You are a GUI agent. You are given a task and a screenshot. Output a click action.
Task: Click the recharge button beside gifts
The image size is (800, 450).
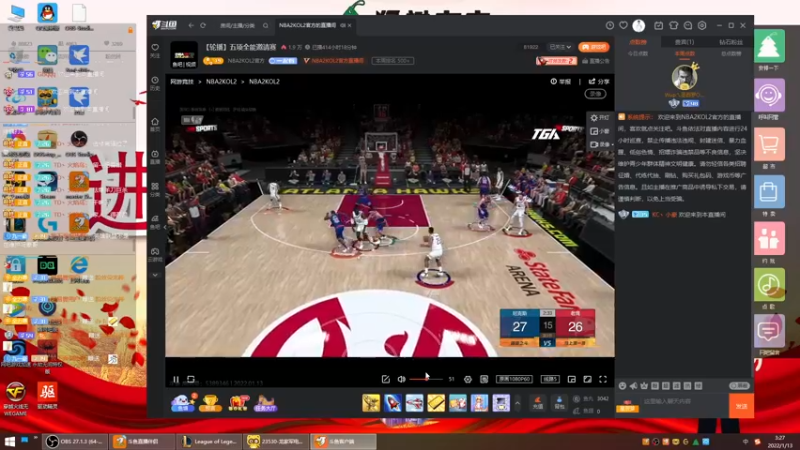tap(538, 403)
